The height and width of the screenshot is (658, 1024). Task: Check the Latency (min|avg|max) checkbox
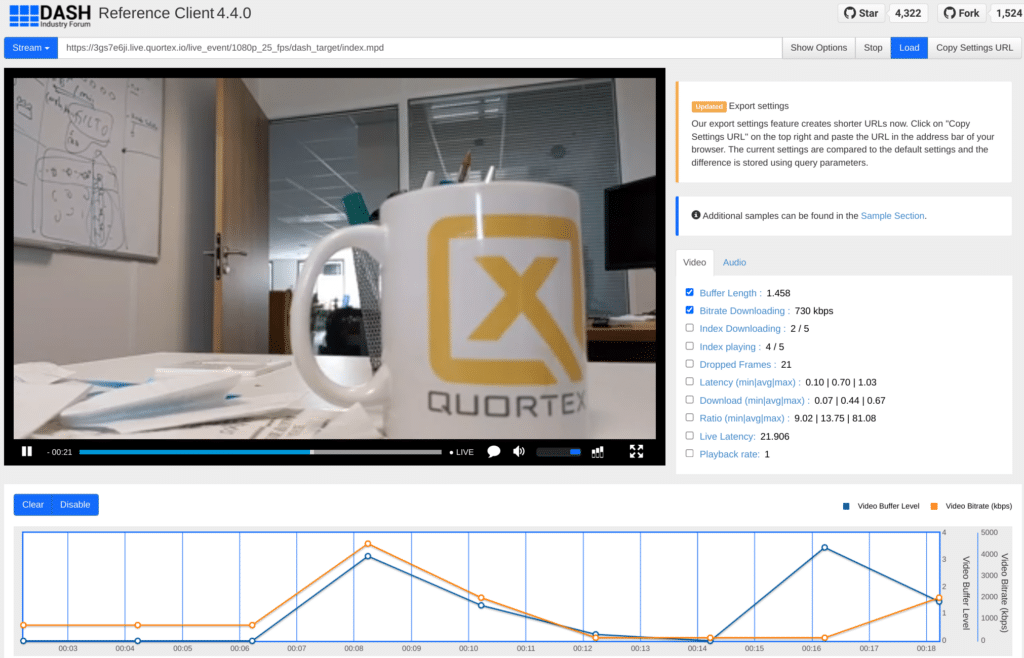tap(690, 382)
